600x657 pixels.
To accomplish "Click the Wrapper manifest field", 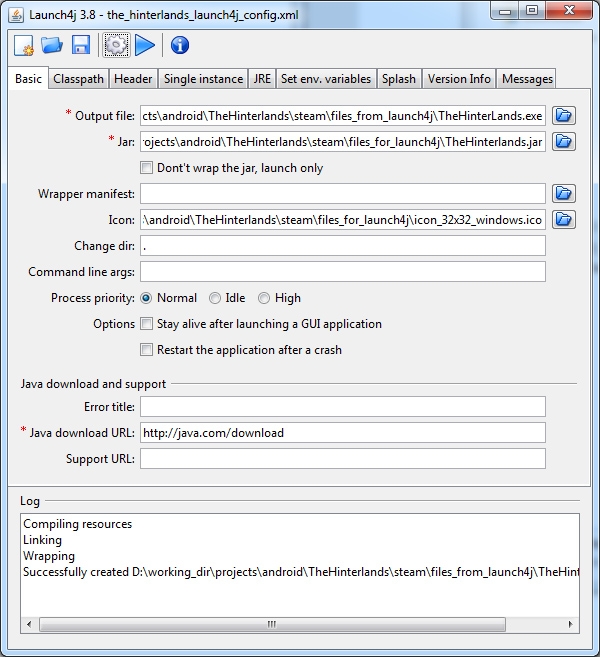I will (x=343, y=194).
